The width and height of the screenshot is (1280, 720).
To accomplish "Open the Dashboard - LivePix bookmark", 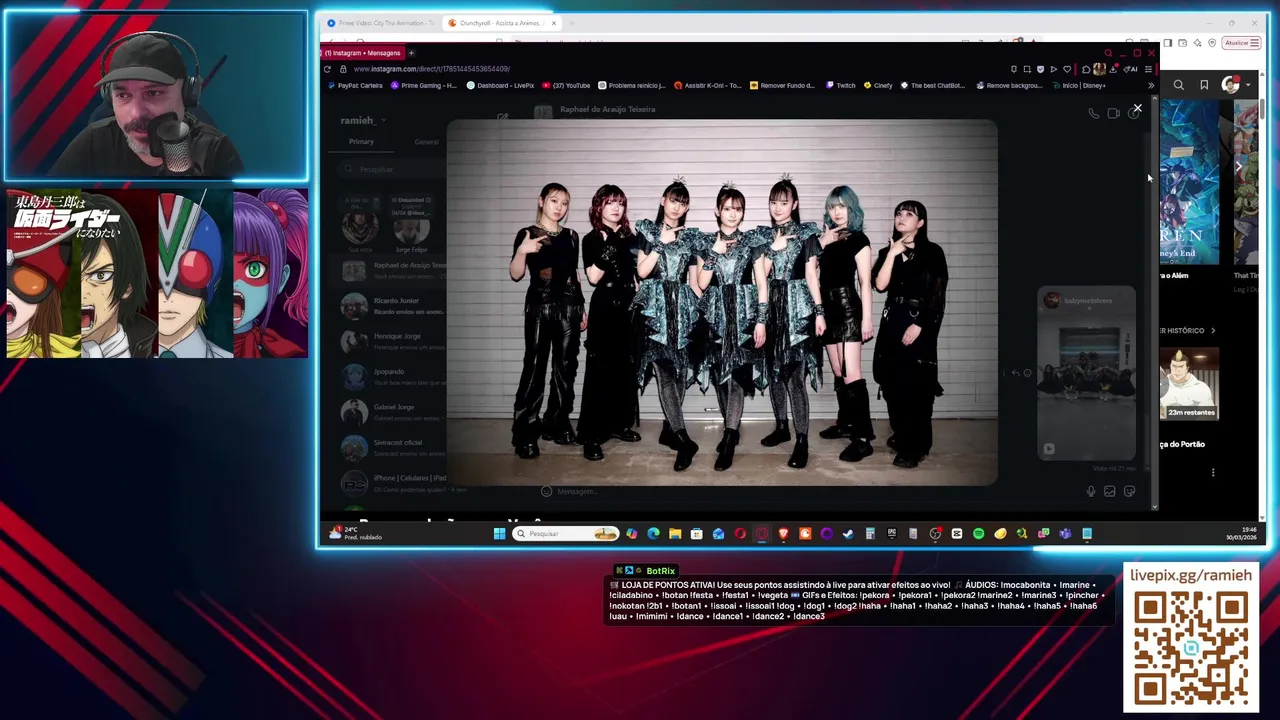I will tap(500, 86).
